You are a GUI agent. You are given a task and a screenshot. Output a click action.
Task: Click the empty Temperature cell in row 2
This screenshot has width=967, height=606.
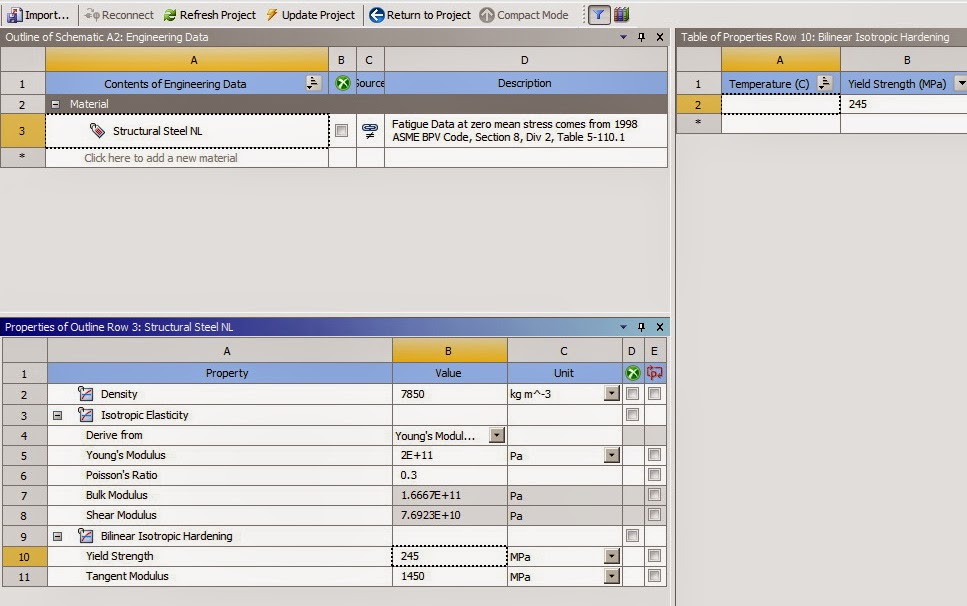[x=781, y=104]
